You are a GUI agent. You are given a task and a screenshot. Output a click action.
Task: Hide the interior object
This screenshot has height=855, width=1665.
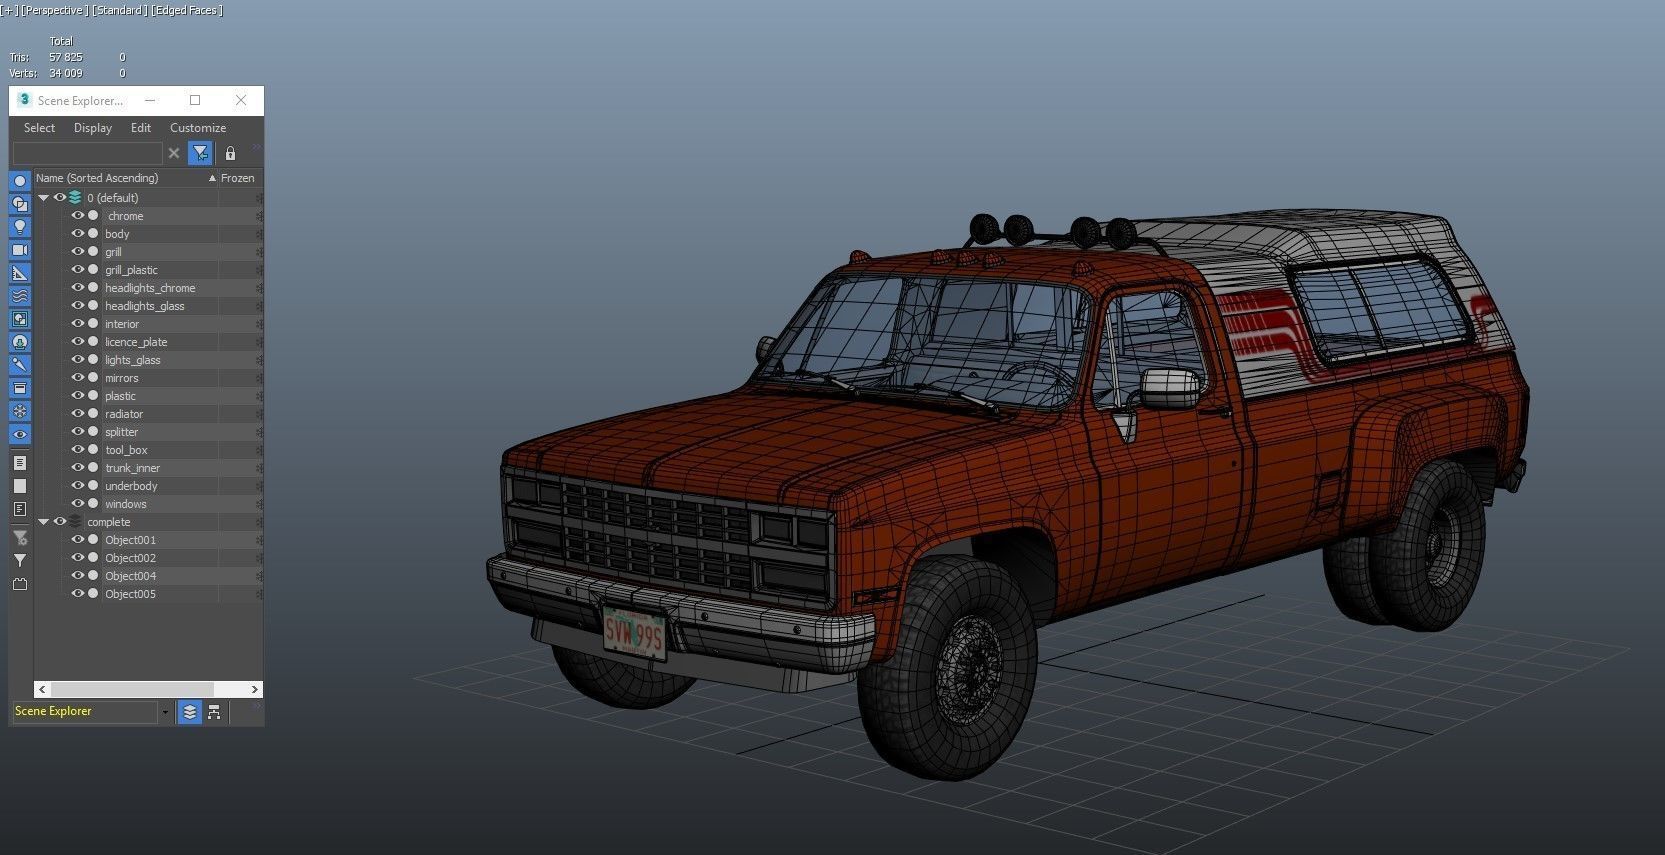(x=78, y=324)
